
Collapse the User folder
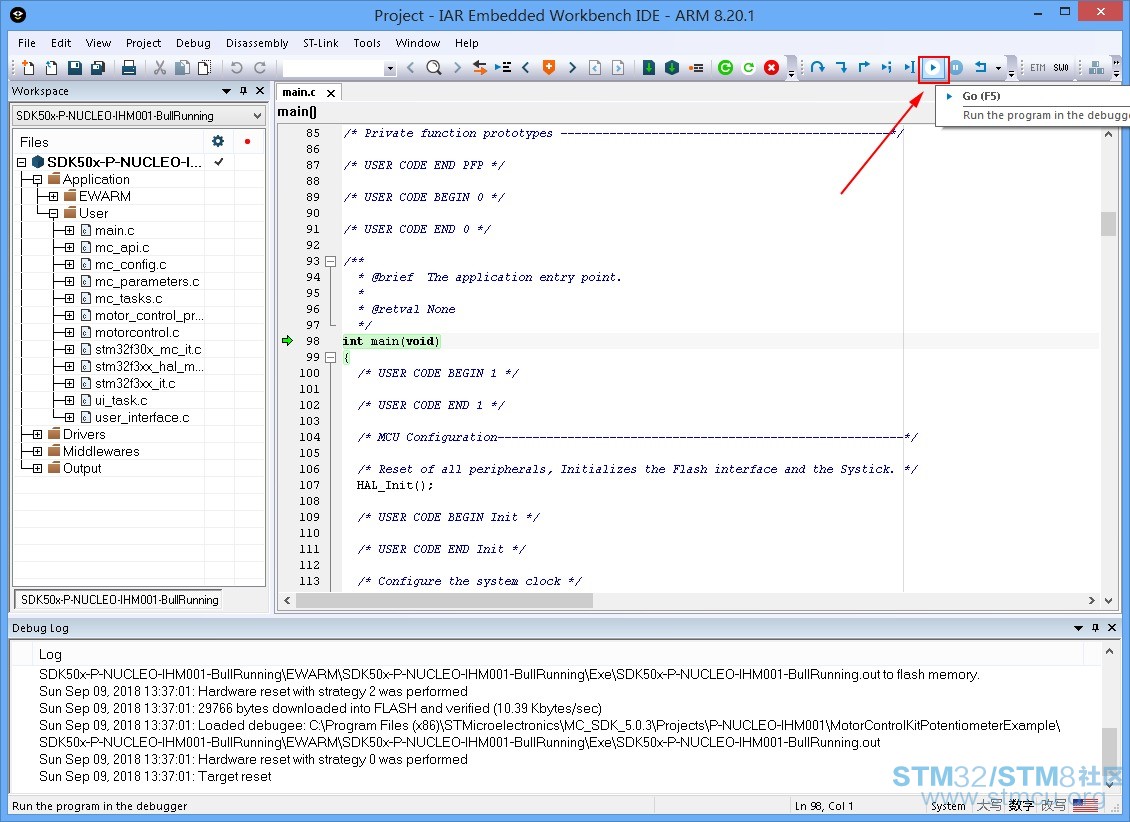click(x=53, y=213)
